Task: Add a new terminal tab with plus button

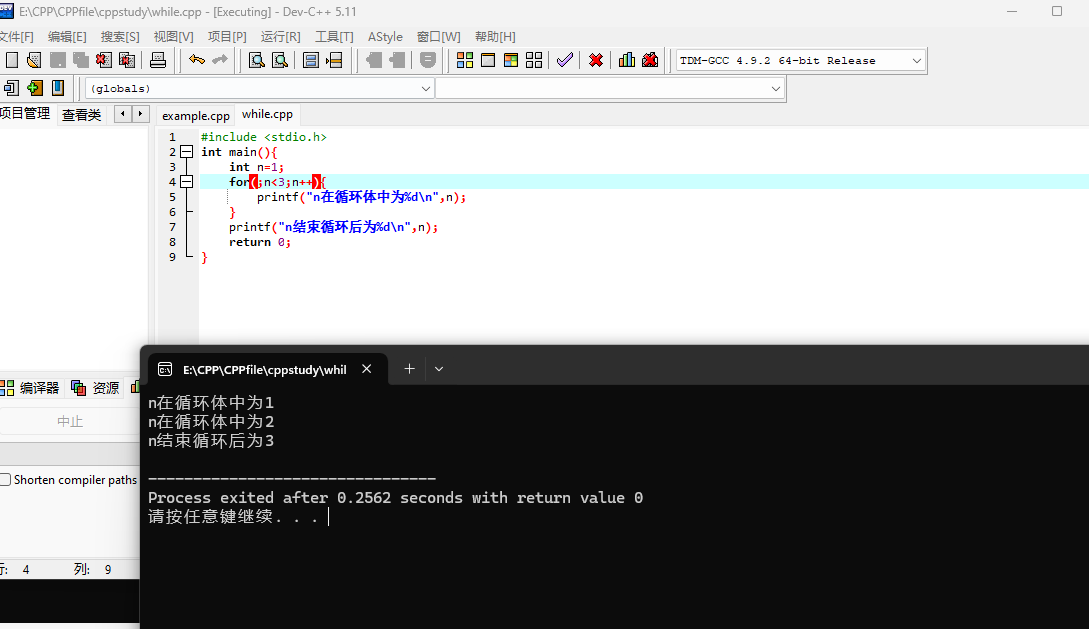Action: pos(409,369)
